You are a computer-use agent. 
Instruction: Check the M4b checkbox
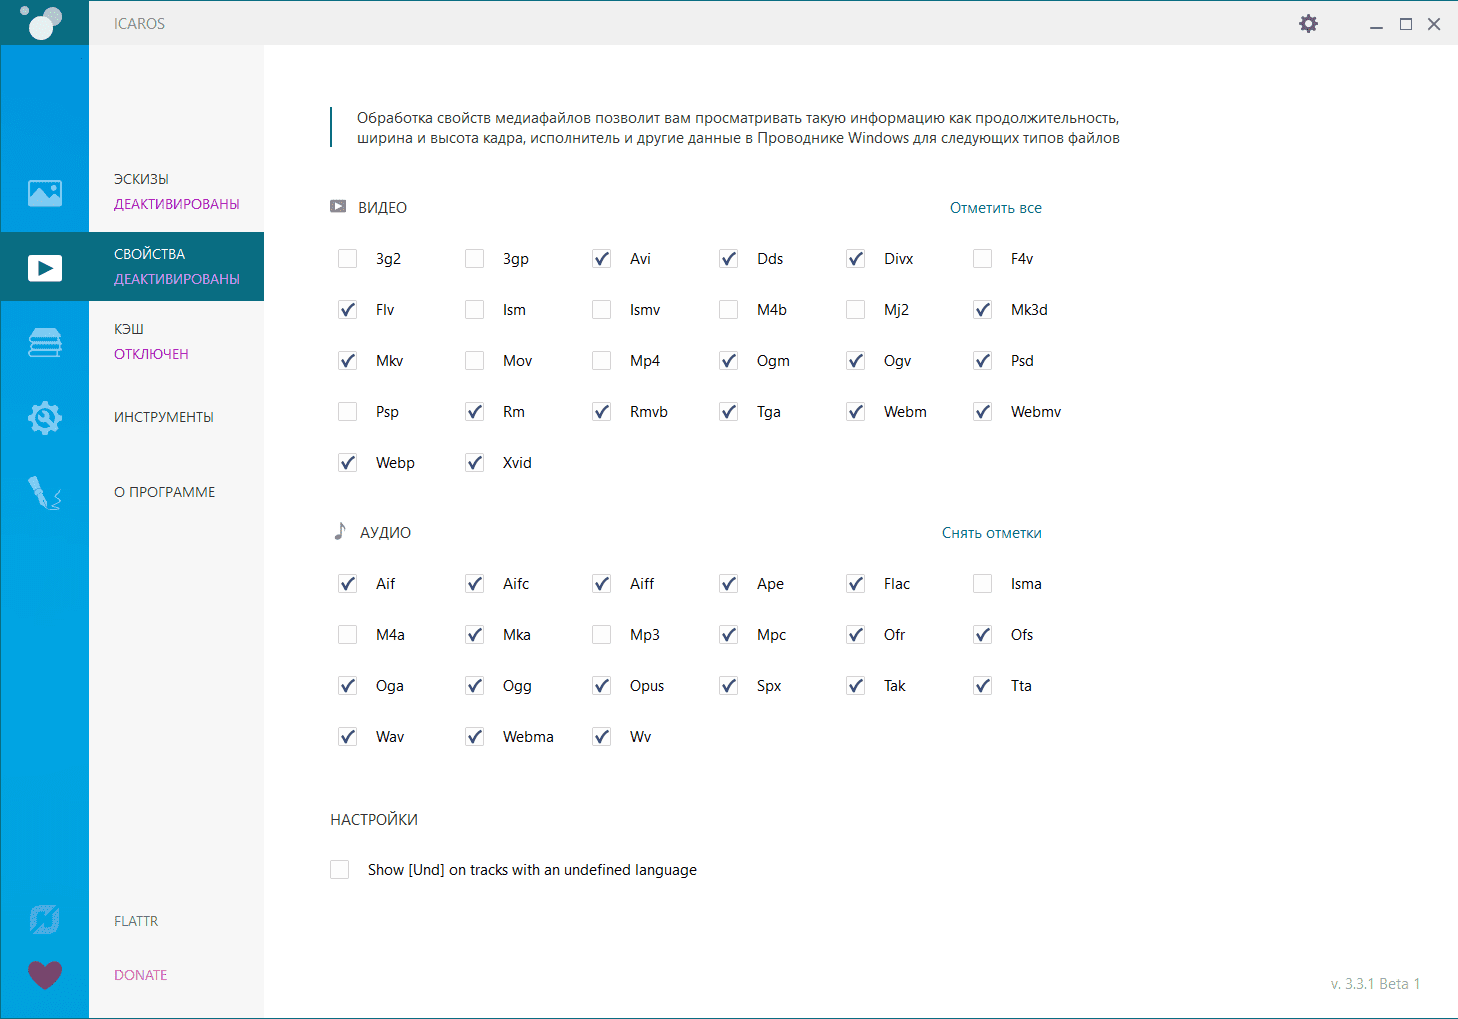click(729, 310)
